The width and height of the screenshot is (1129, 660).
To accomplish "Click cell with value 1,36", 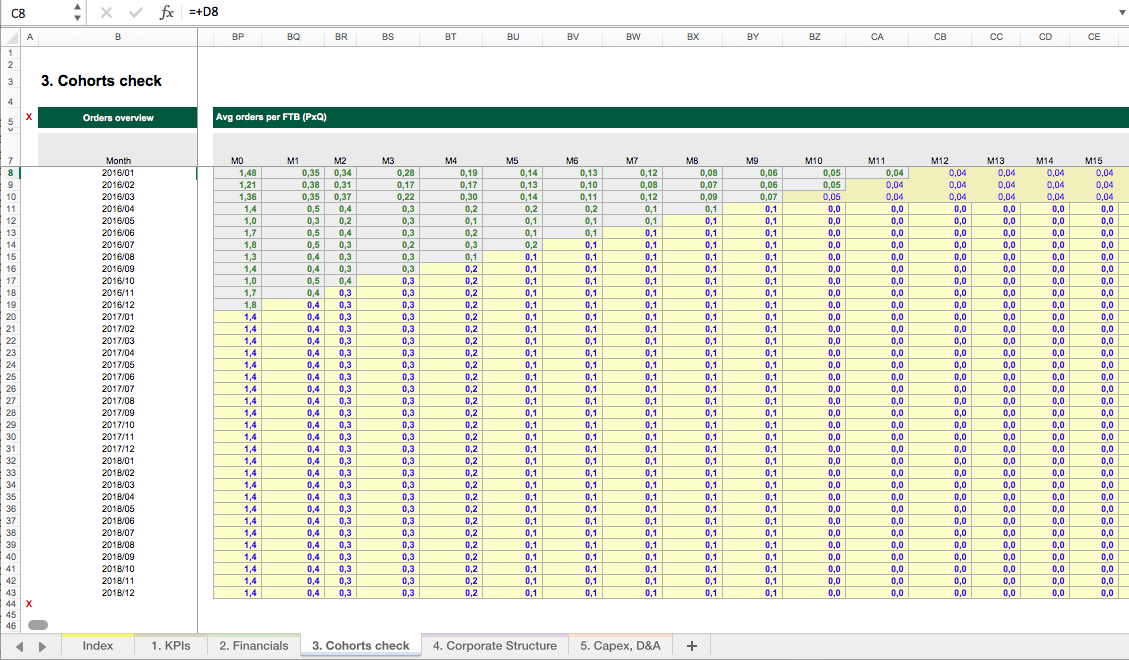I will click(238, 196).
